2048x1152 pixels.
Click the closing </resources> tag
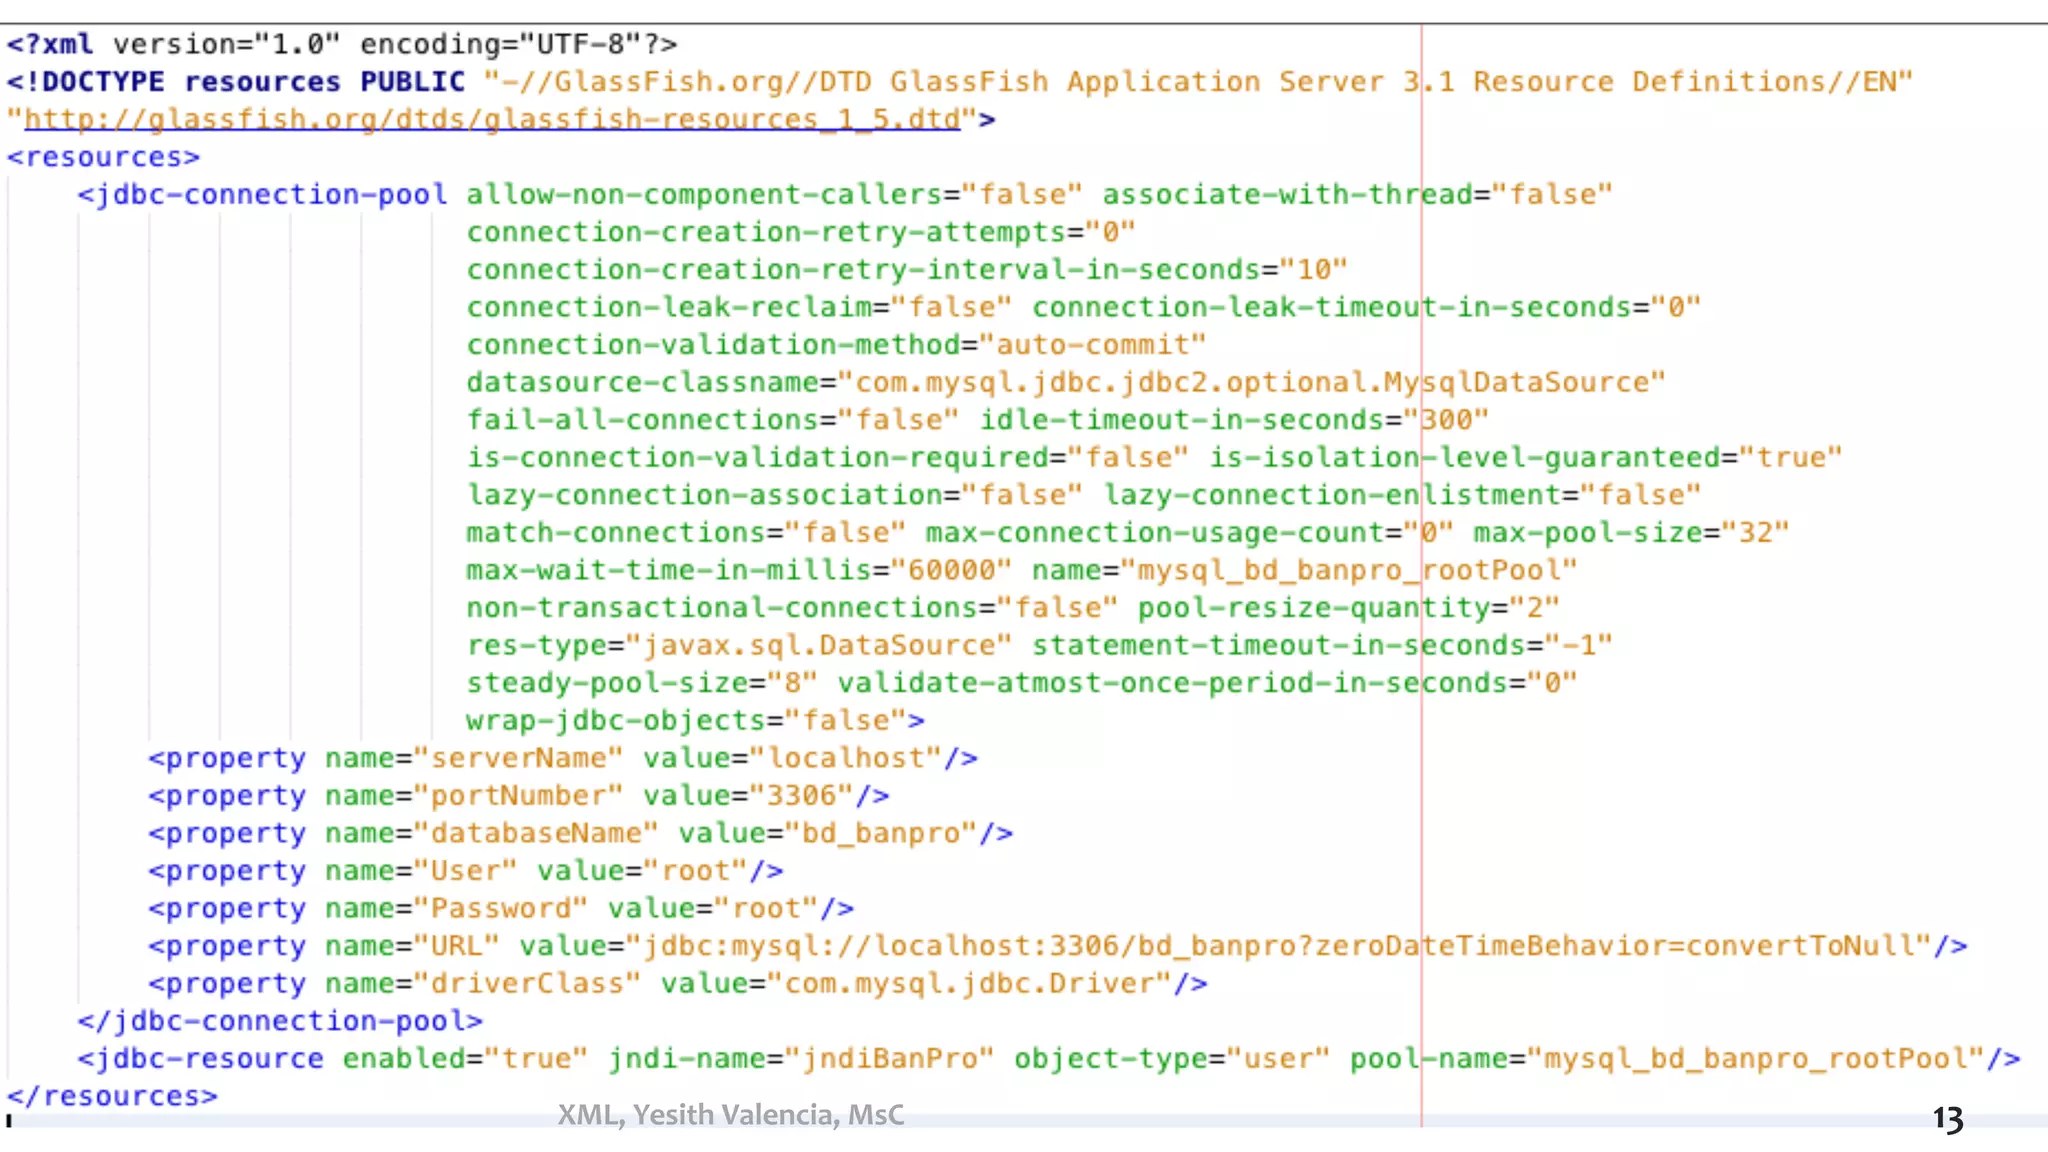(x=112, y=1097)
